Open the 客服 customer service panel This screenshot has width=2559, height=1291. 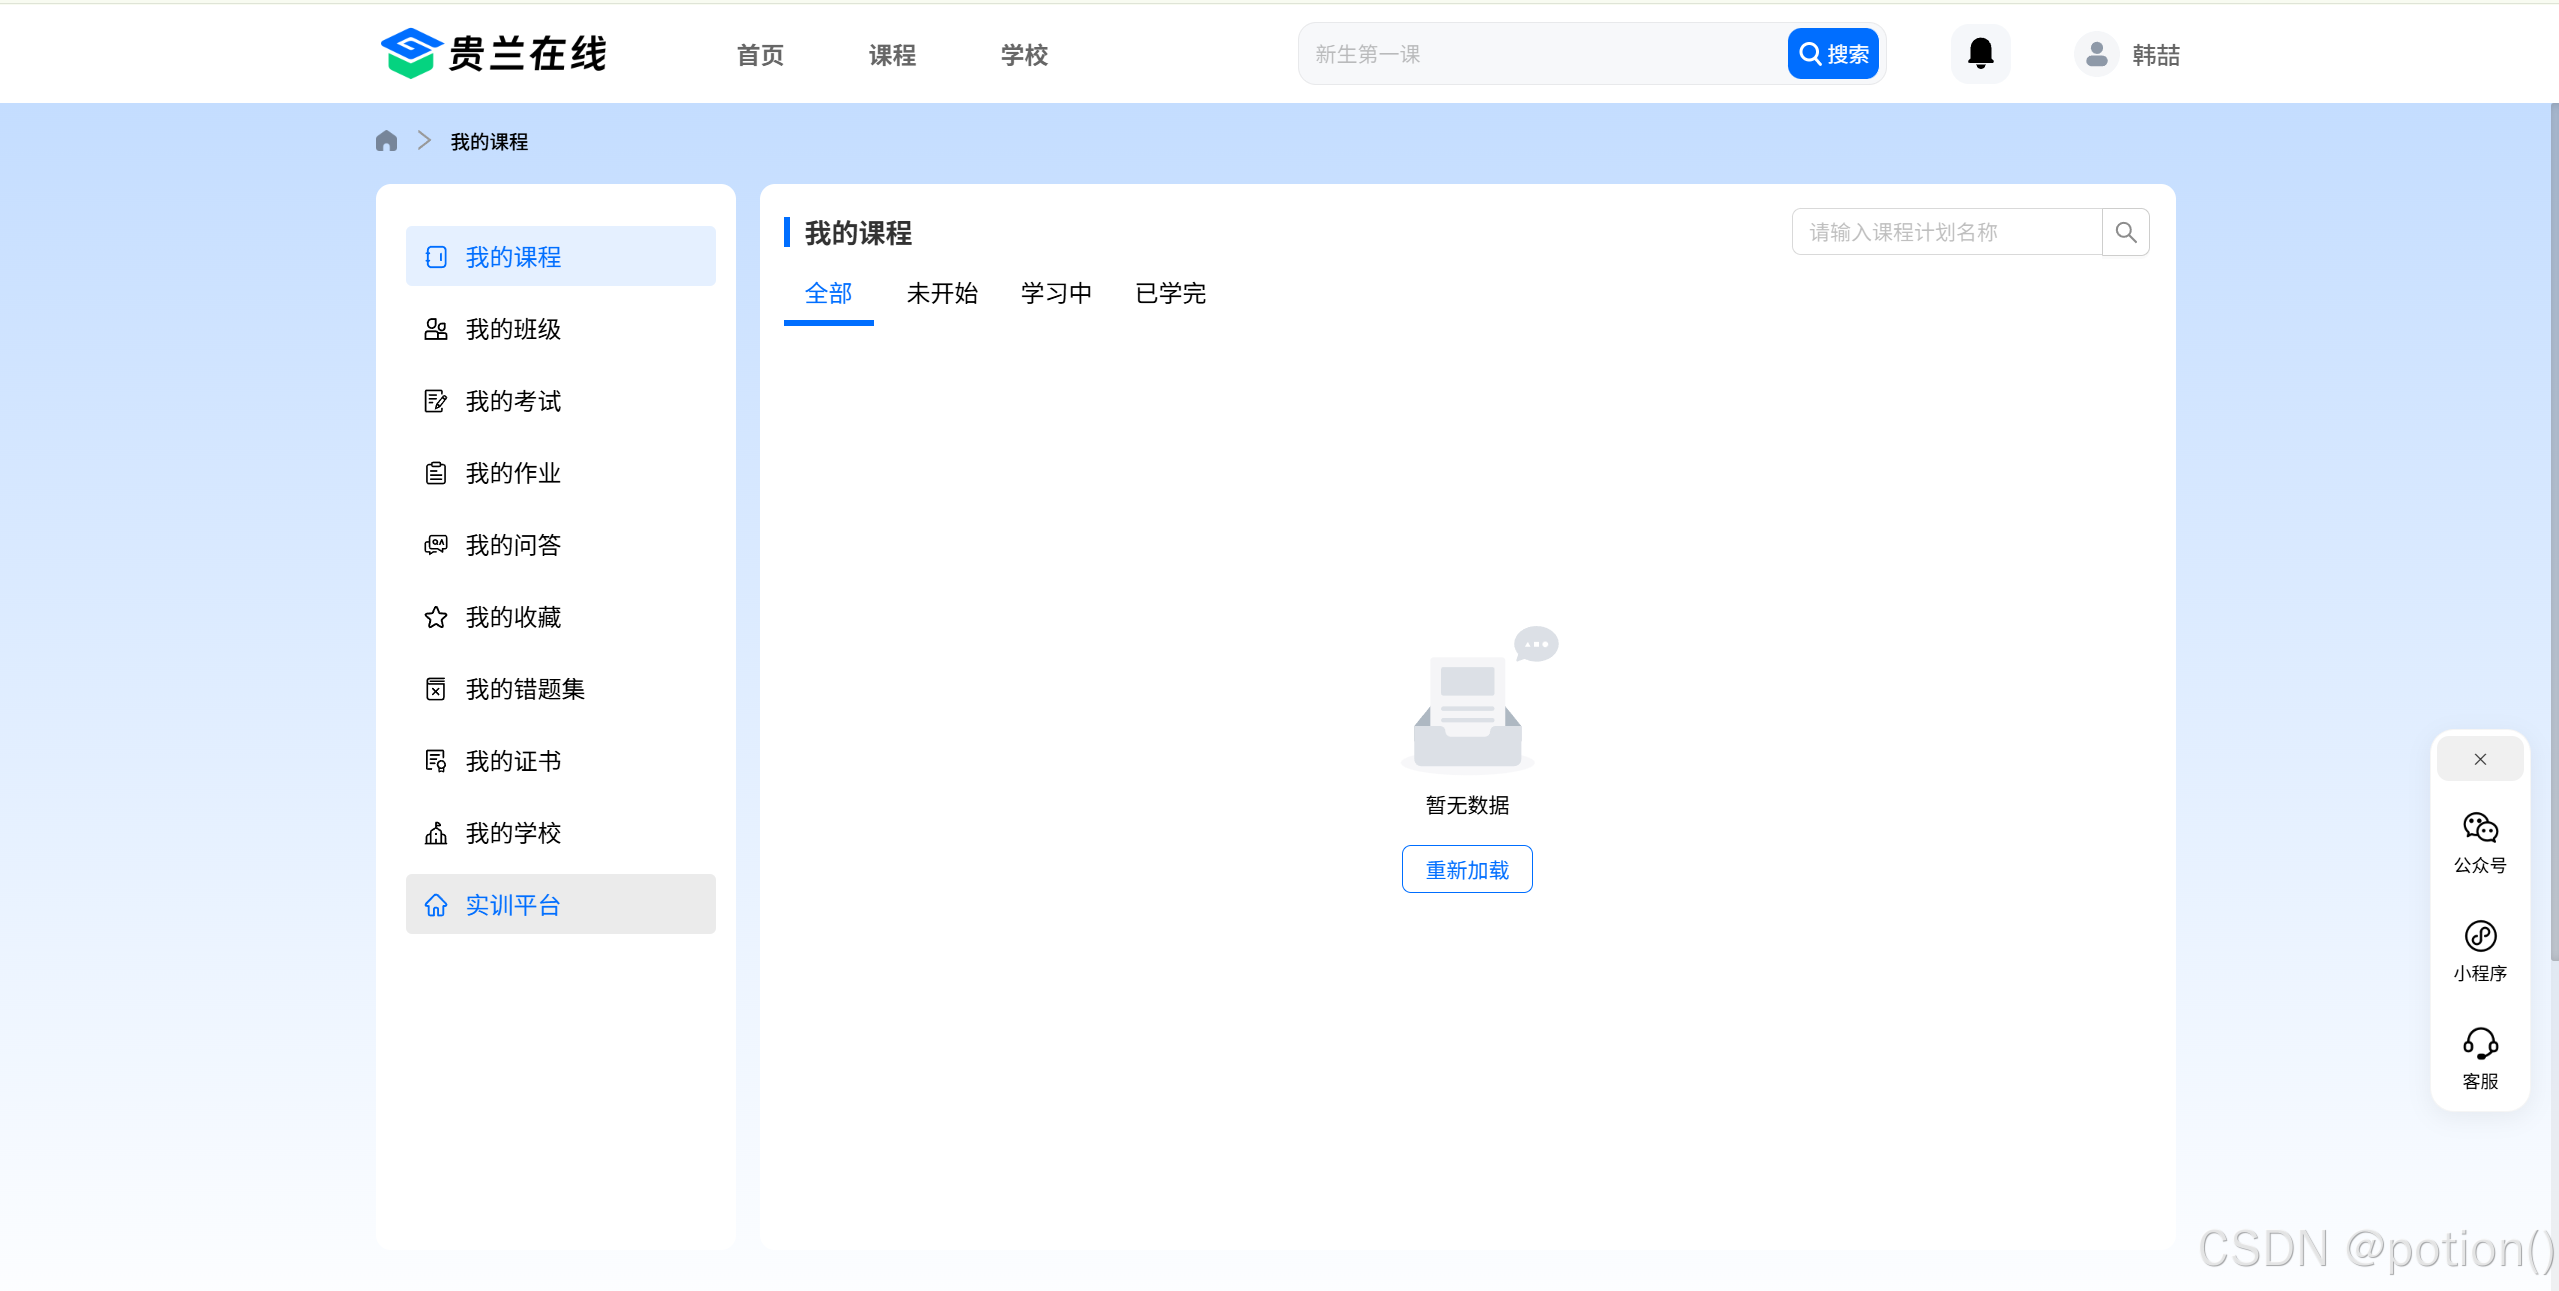coord(2479,1057)
